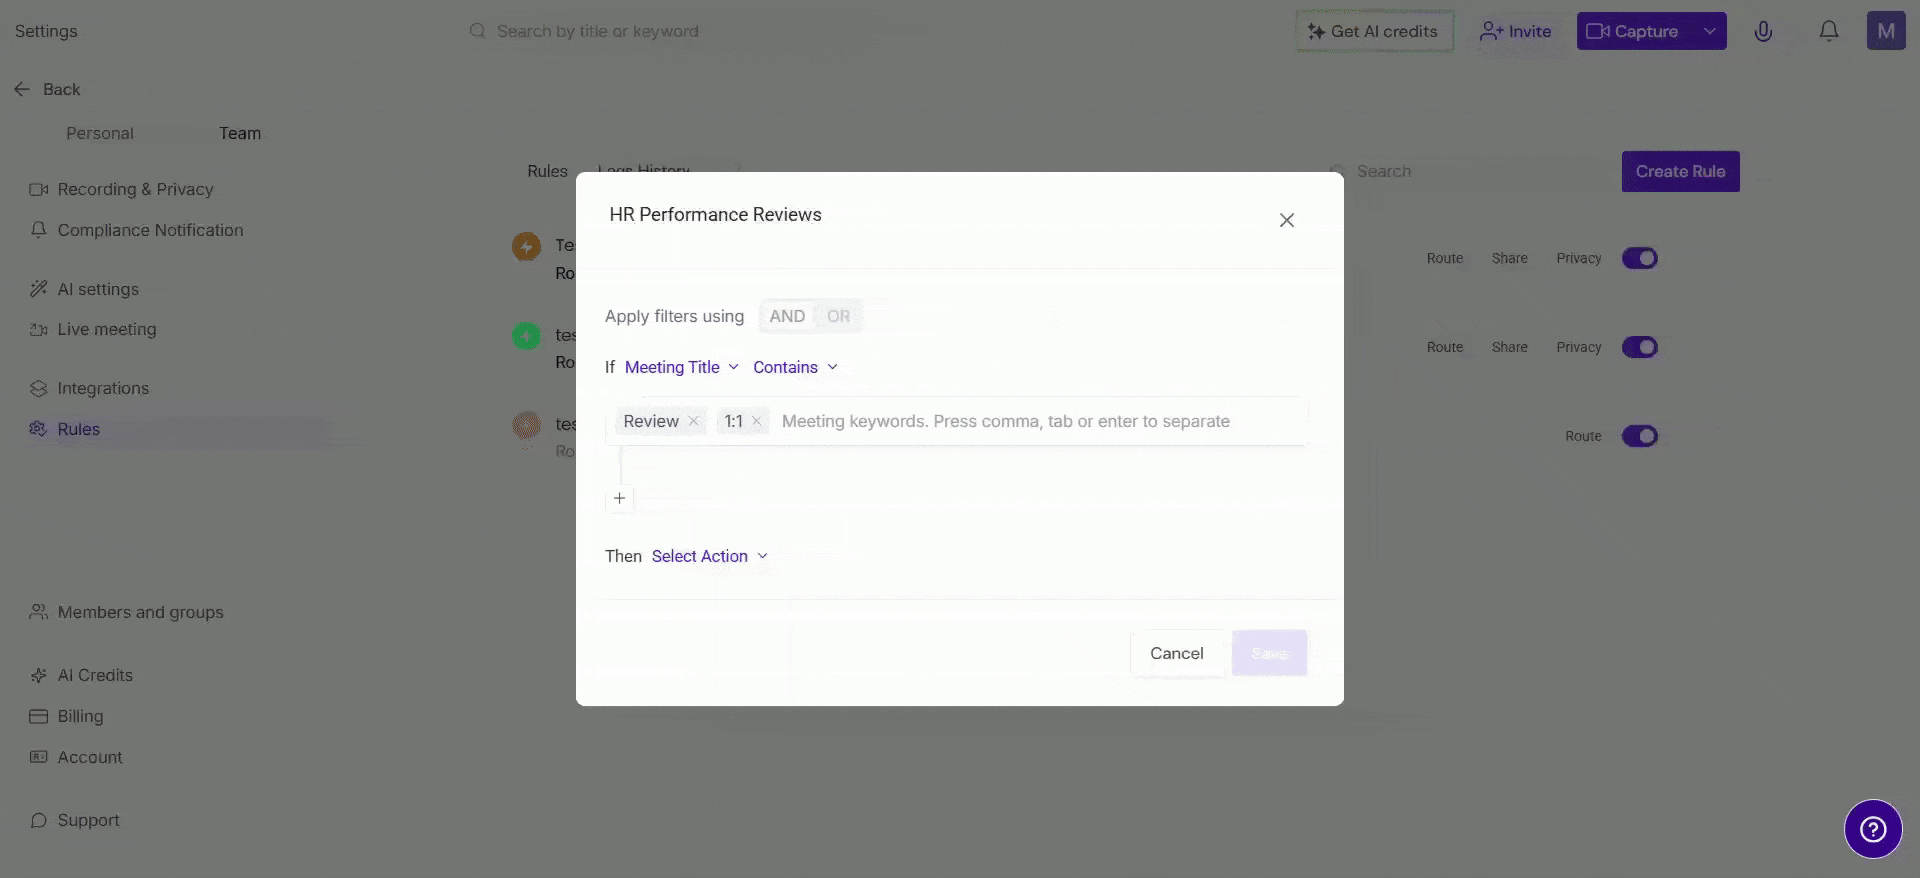
Task: Open AI Credits page
Action: click(x=81, y=675)
